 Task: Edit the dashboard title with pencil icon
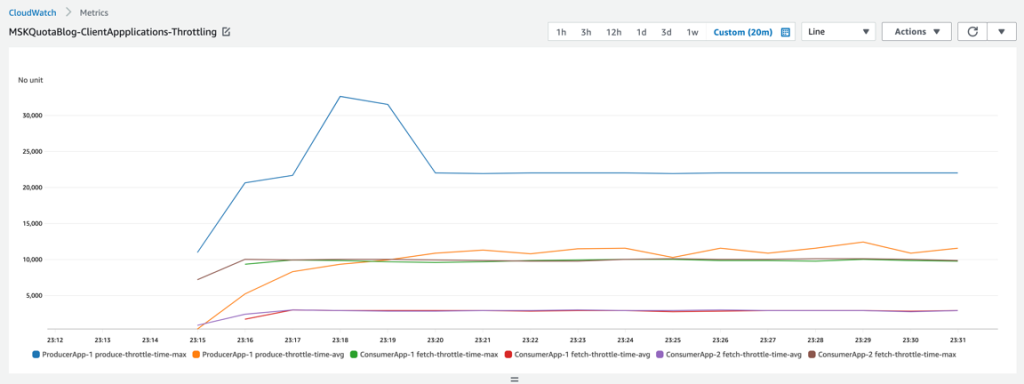click(227, 31)
